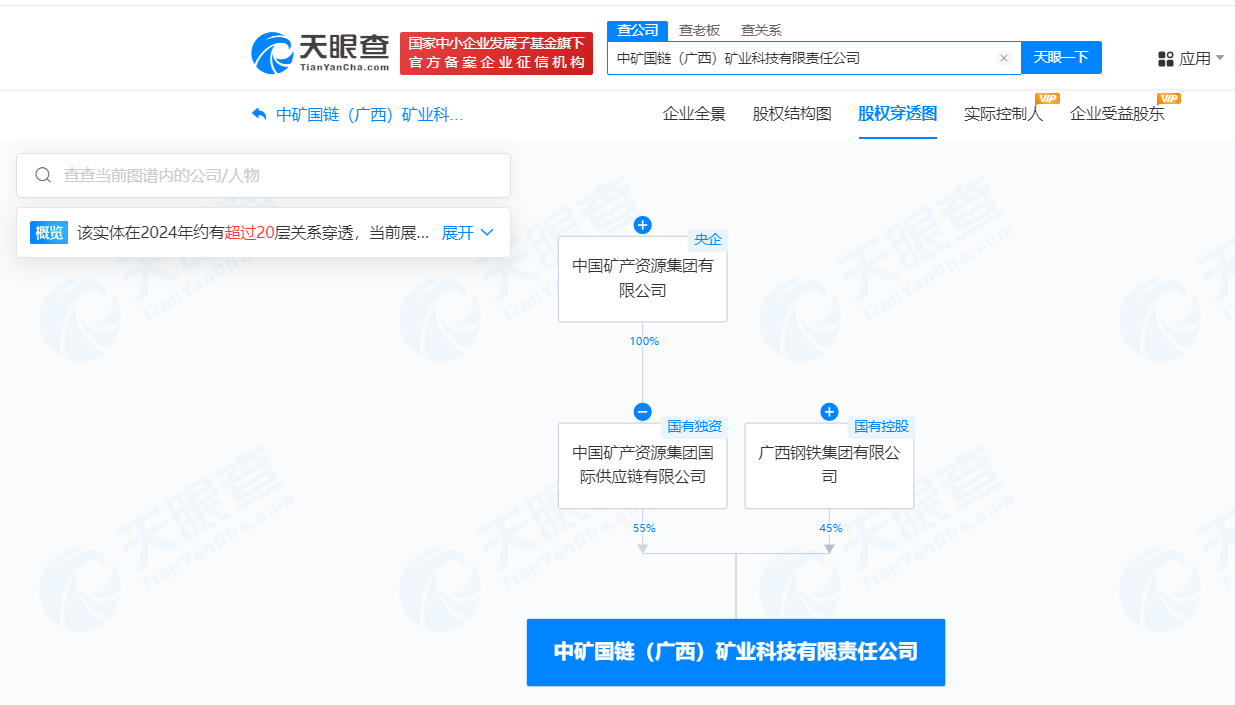Image resolution: width=1235 pixels, height=705 pixels.
Task: Click the 国有独资 tag
Action: tap(695, 427)
